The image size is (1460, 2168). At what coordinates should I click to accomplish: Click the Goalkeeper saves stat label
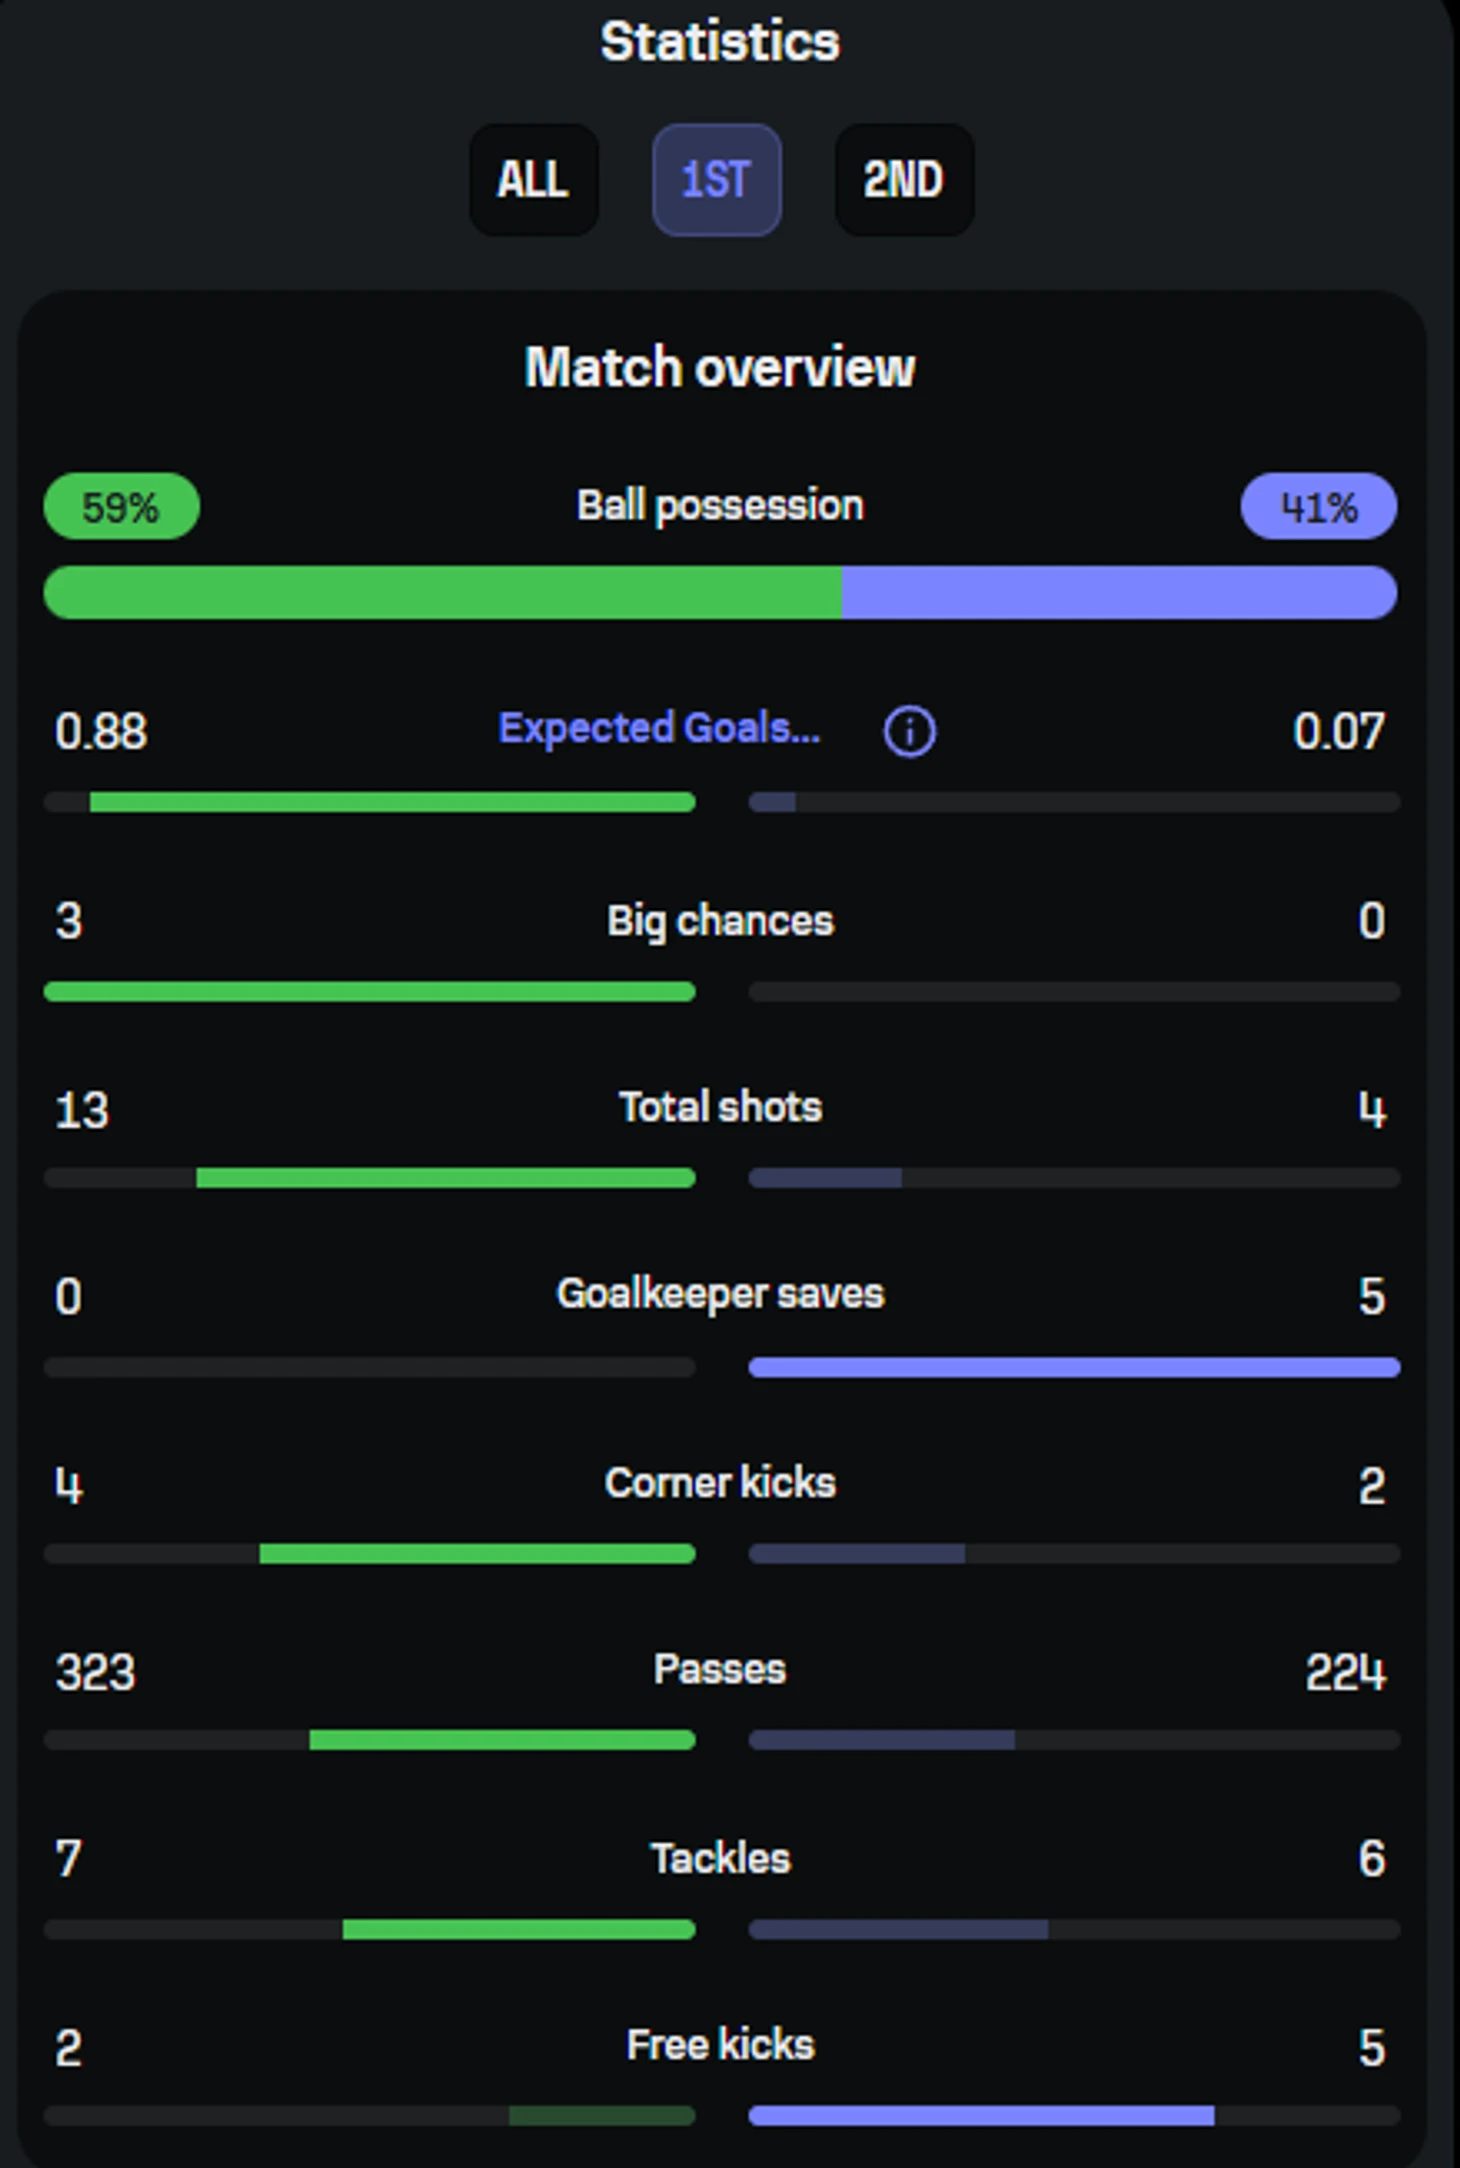click(x=720, y=1294)
